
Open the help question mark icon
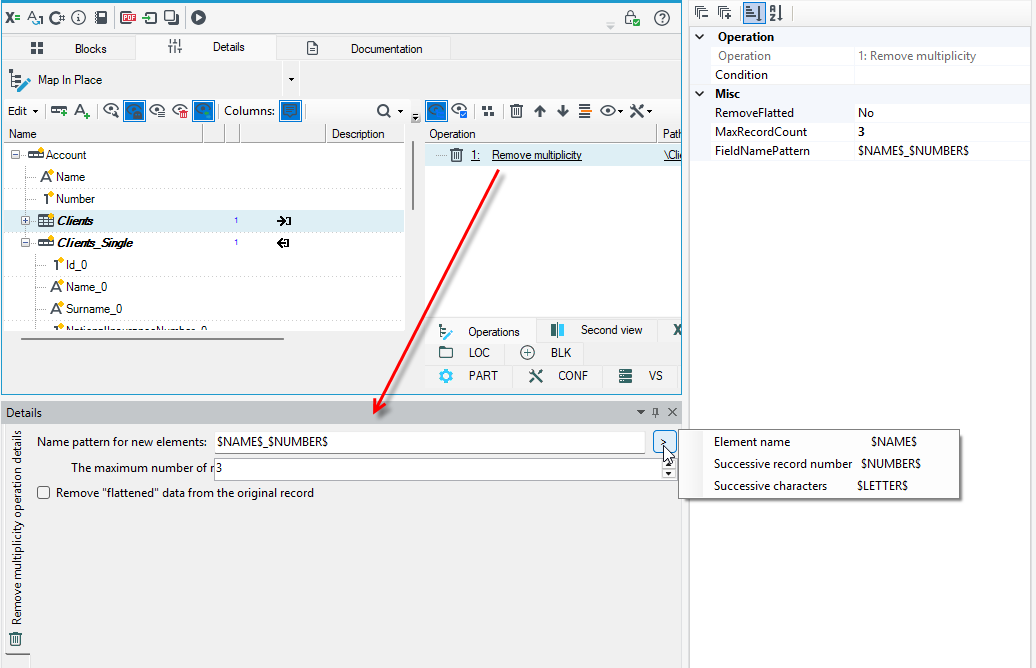[x=662, y=19]
